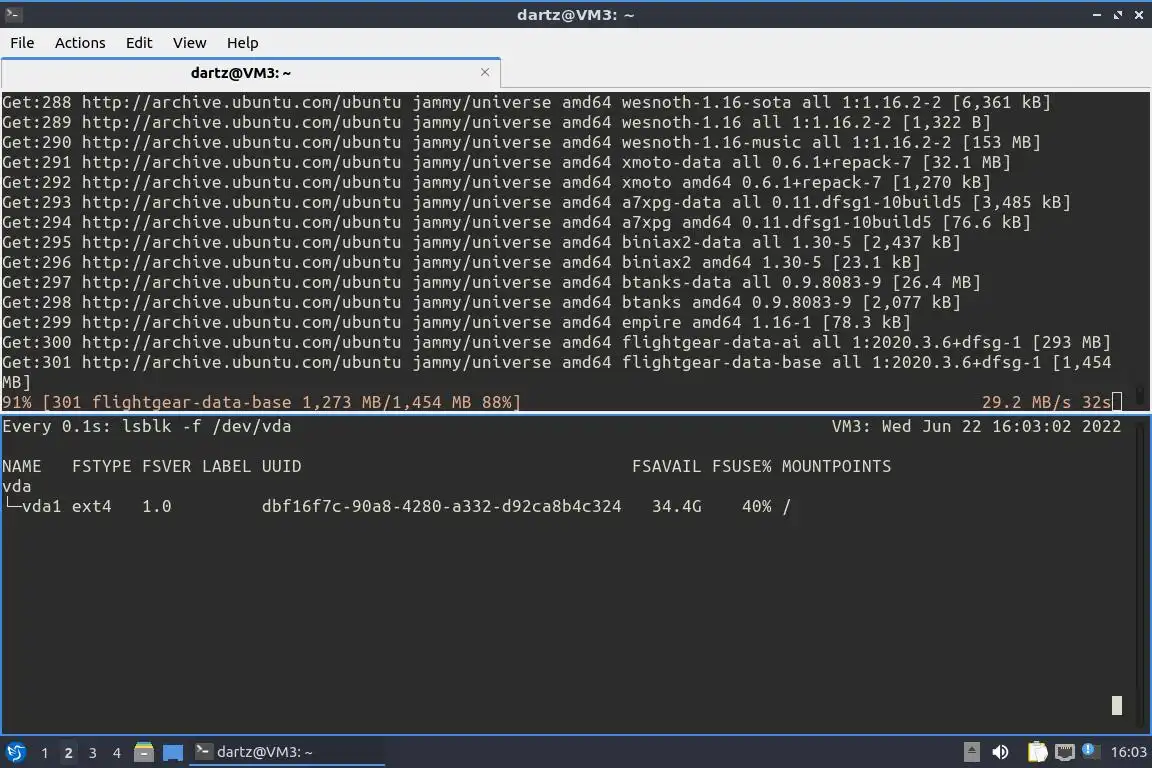Screen dimensions: 1152x768
Task: Click the FSAVAIL value 34.4G
Action: 677,506
